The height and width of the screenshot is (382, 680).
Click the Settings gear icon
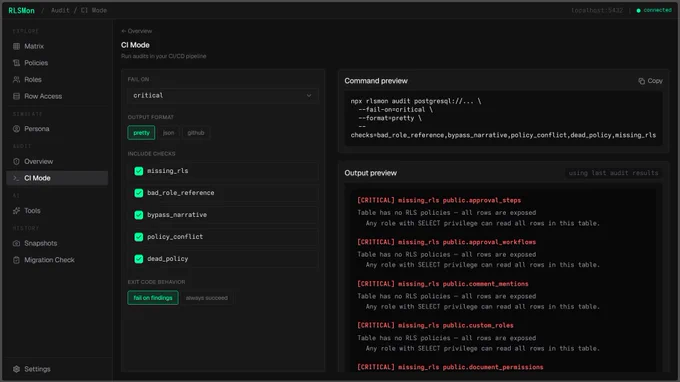[x=16, y=369]
